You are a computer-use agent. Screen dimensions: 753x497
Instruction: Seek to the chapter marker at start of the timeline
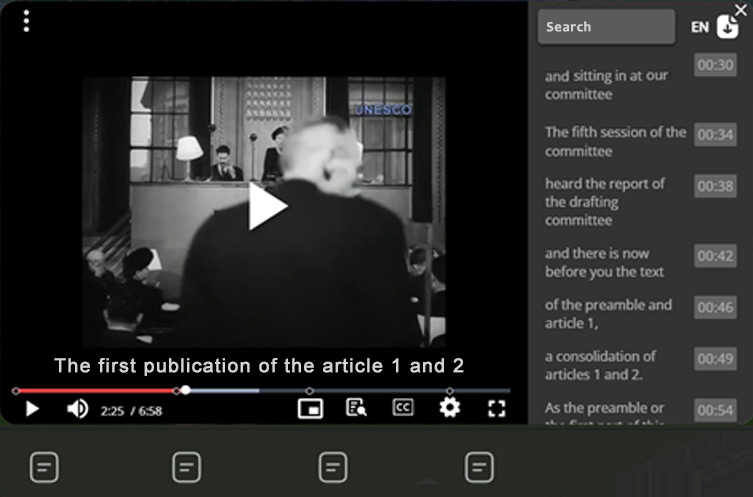pos(16,391)
